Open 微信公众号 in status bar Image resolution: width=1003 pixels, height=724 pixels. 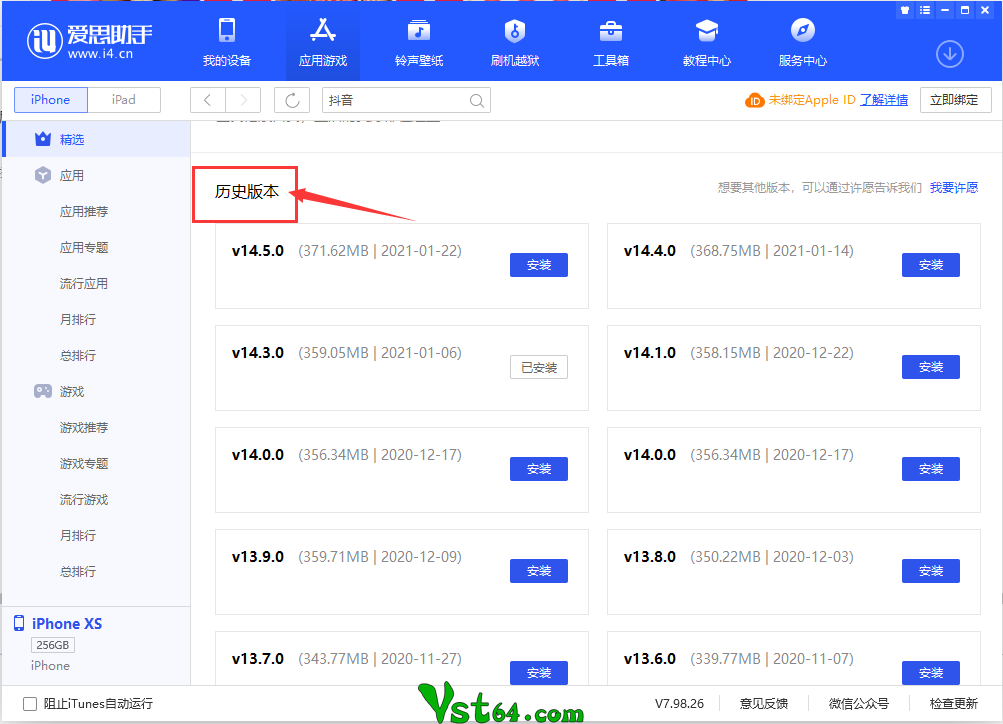point(858,704)
